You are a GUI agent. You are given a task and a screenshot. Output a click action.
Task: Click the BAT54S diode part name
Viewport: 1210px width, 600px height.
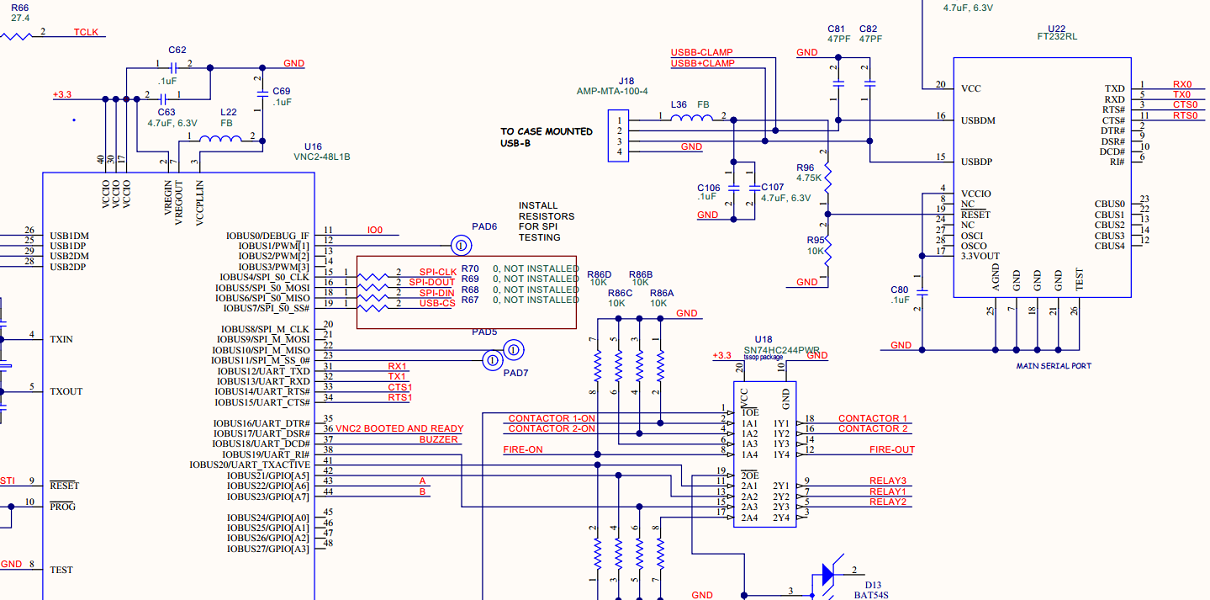[x=870, y=595]
